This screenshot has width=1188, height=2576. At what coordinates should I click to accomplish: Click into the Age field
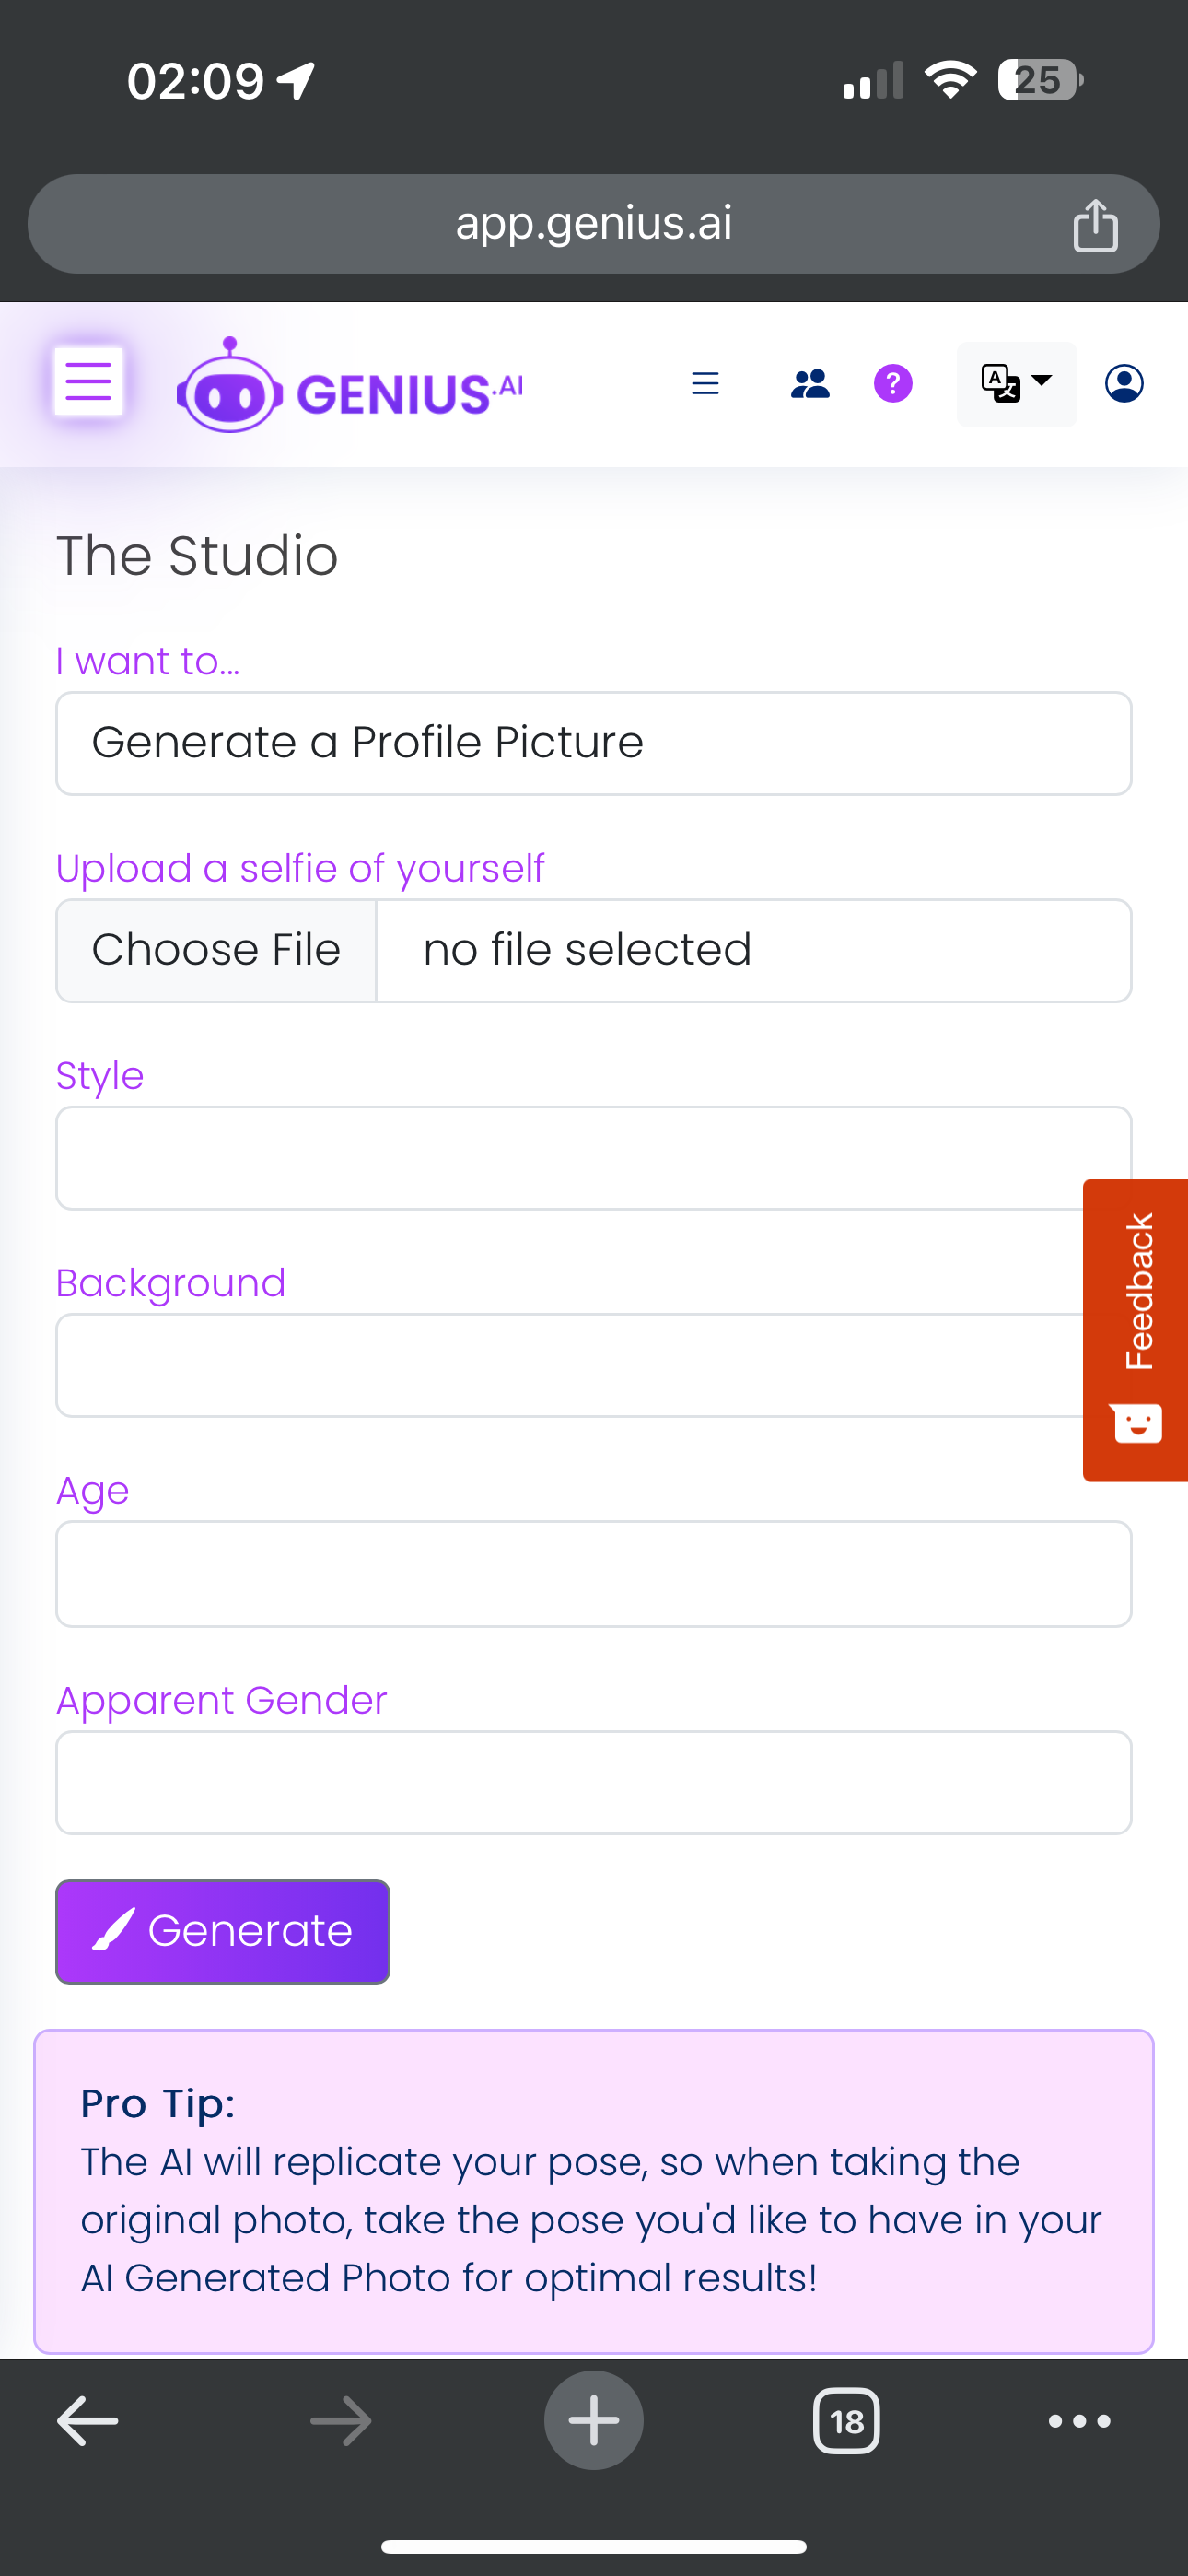[593, 1574]
